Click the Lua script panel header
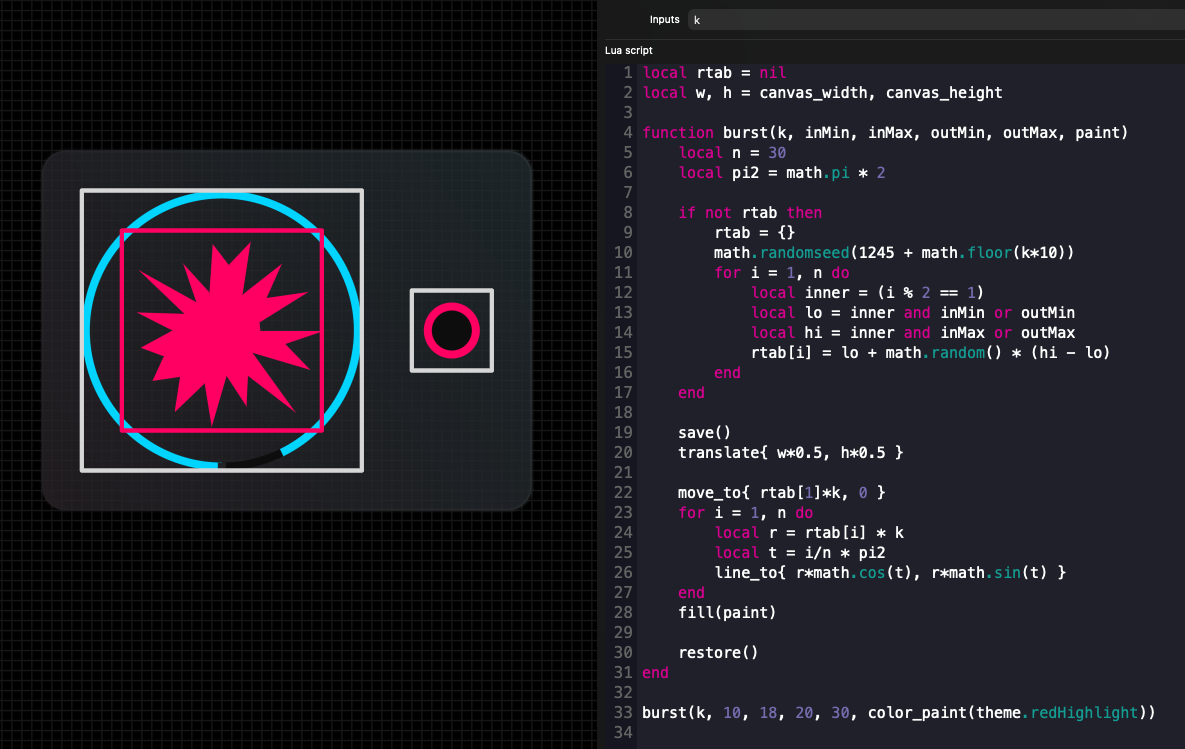 629,50
